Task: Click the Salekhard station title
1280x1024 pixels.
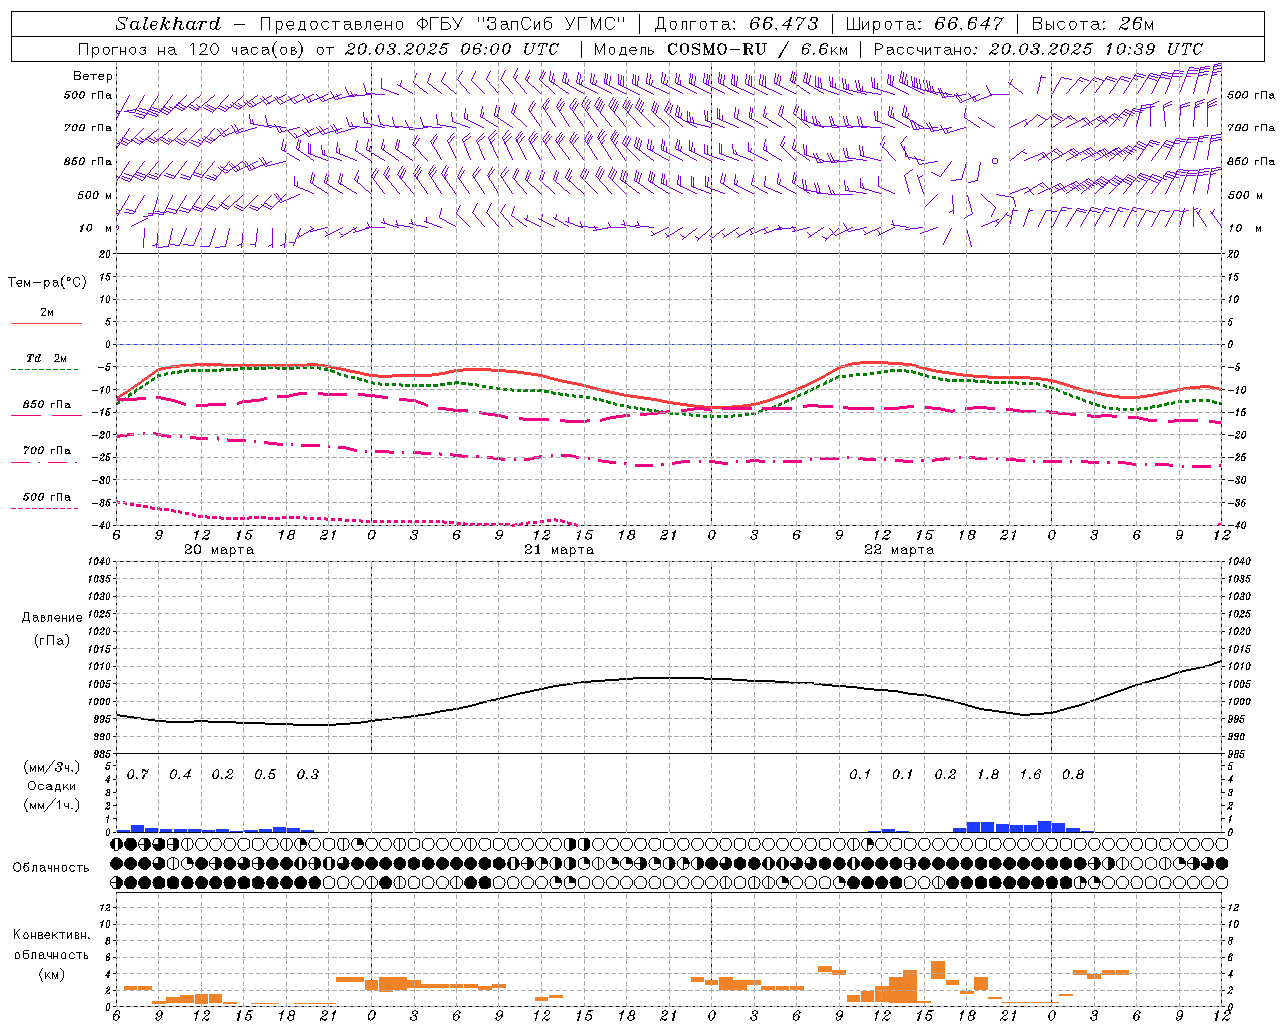Action: tap(168, 24)
